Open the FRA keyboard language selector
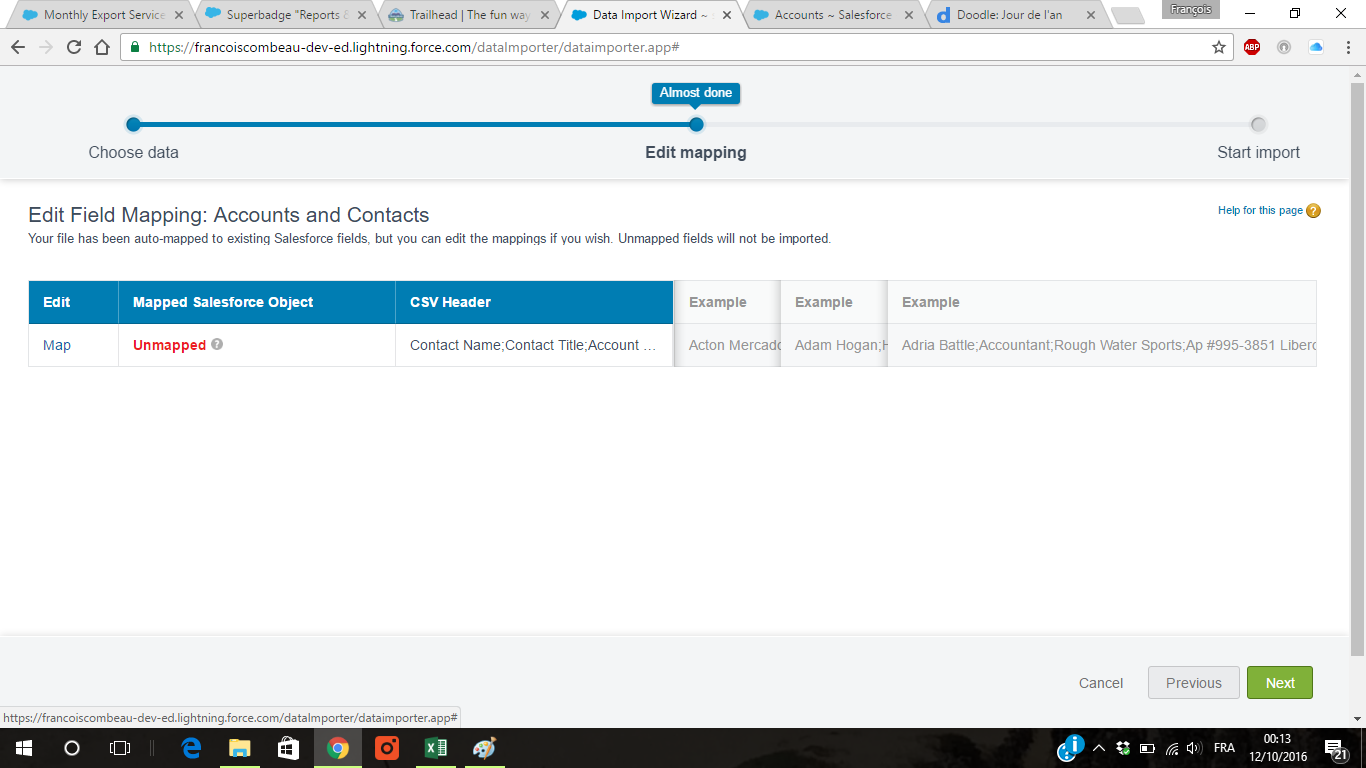 [1224, 748]
